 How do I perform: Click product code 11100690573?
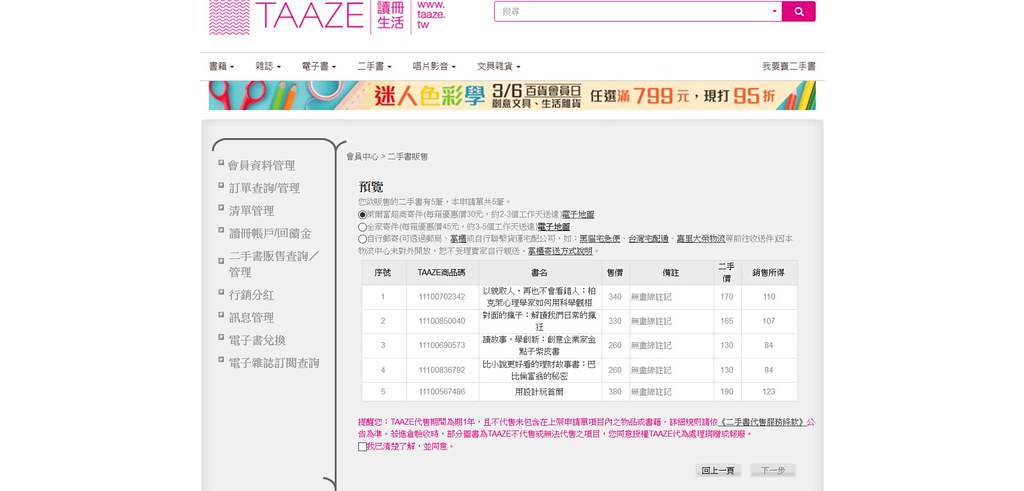coord(441,345)
